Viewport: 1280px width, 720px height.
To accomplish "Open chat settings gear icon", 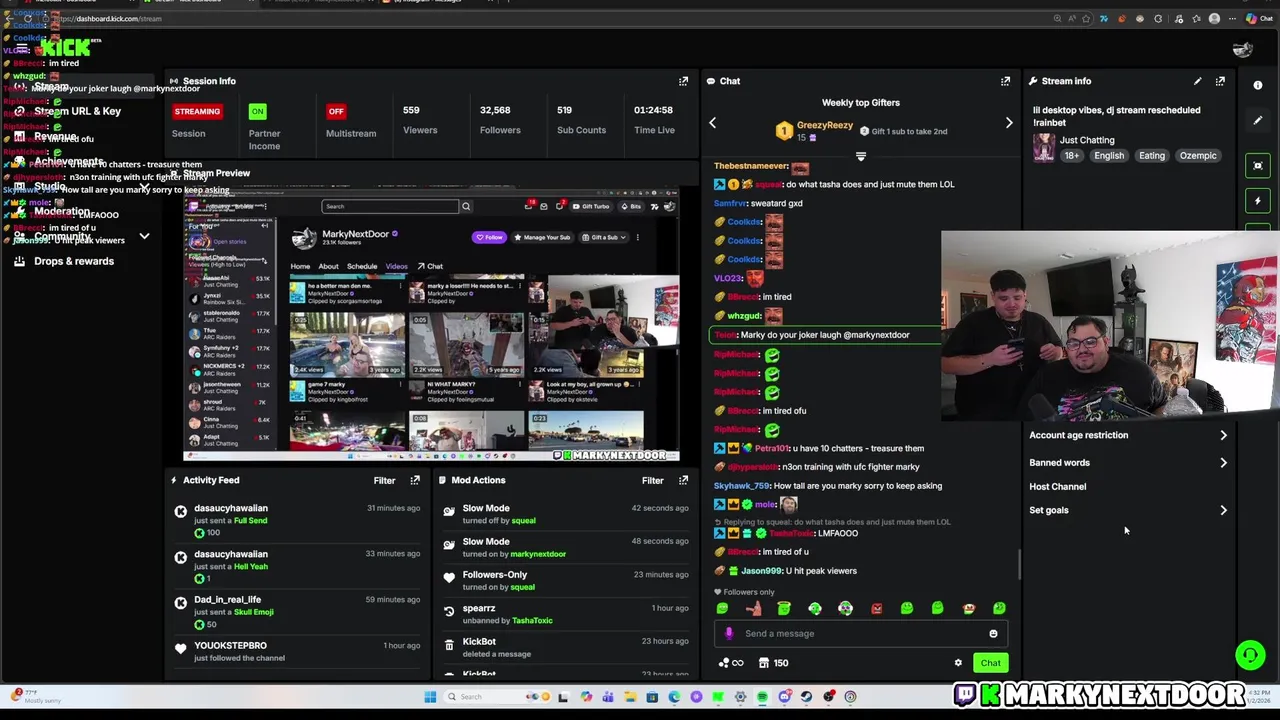I will [958, 662].
